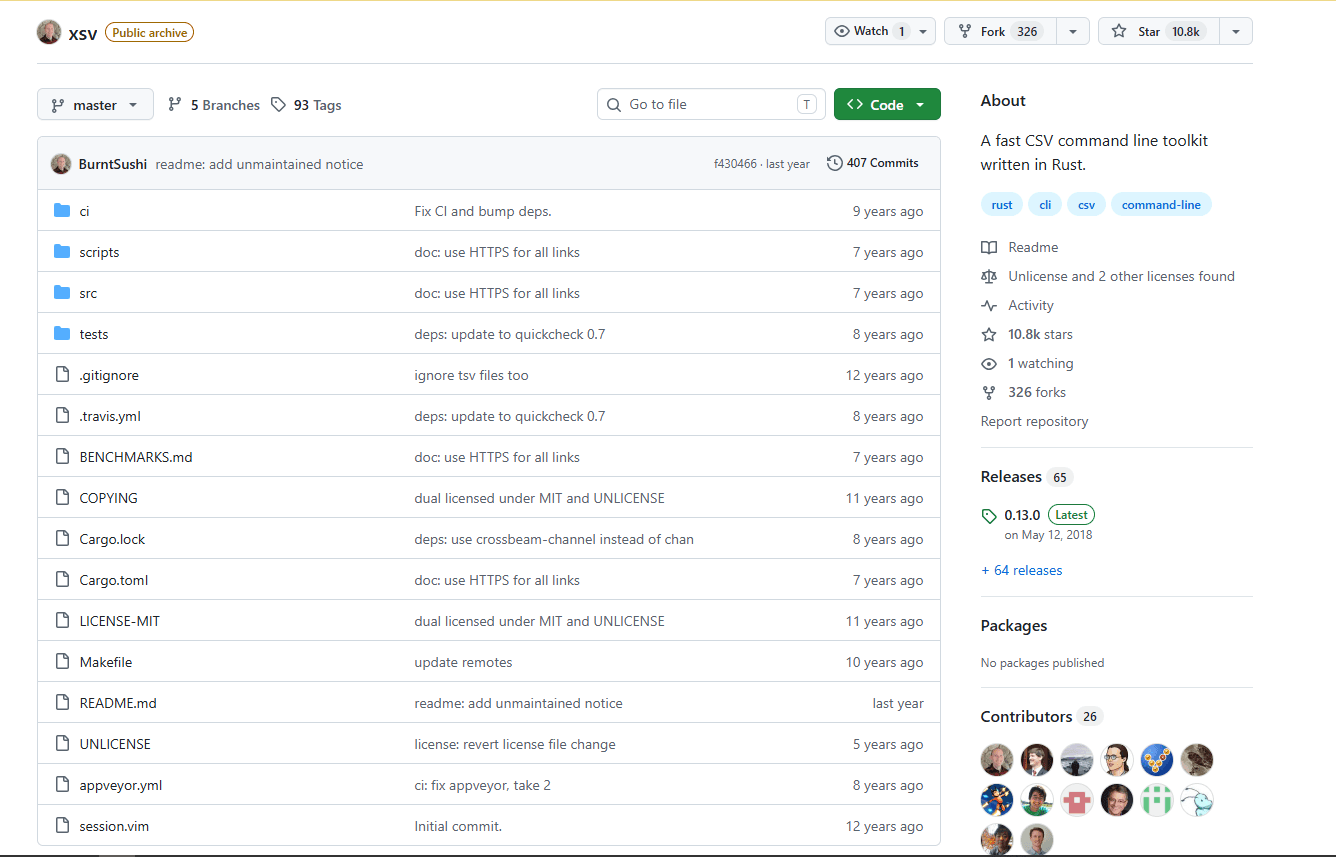The image size is (1336, 857).
Task: Open the green Code dropdown button
Action: (x=887, y=104)
